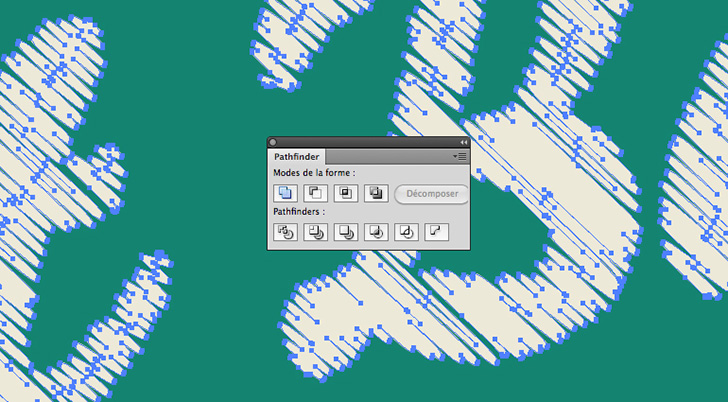The image size is (728, 402).
Task: Apply the Minus Front shape mode
Action: [315, 193]
